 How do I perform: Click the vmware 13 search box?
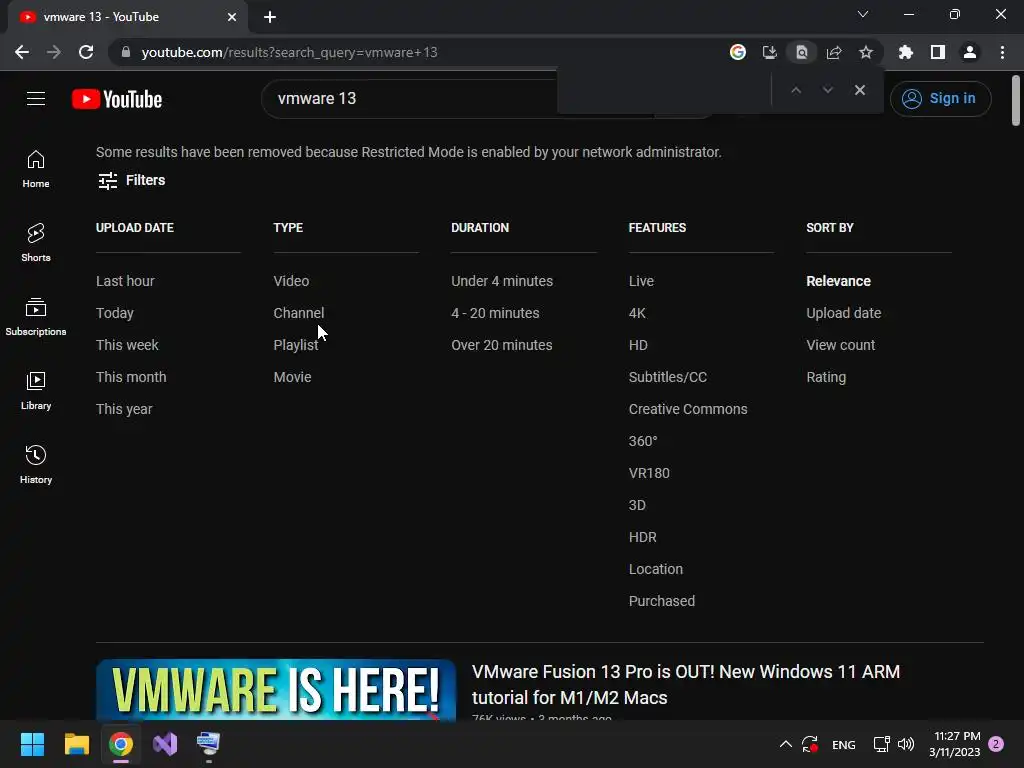pyautogui.click(x=411, y=99)
